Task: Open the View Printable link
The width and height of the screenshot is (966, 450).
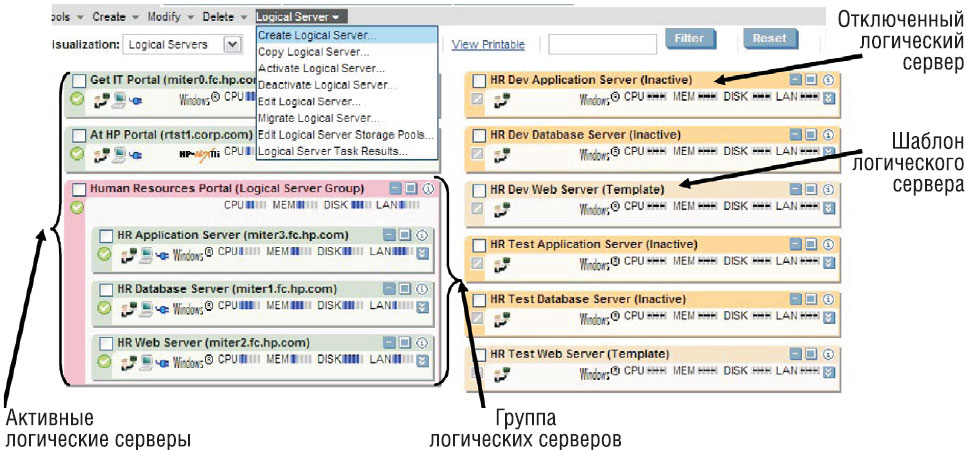Action: [487, 44]
